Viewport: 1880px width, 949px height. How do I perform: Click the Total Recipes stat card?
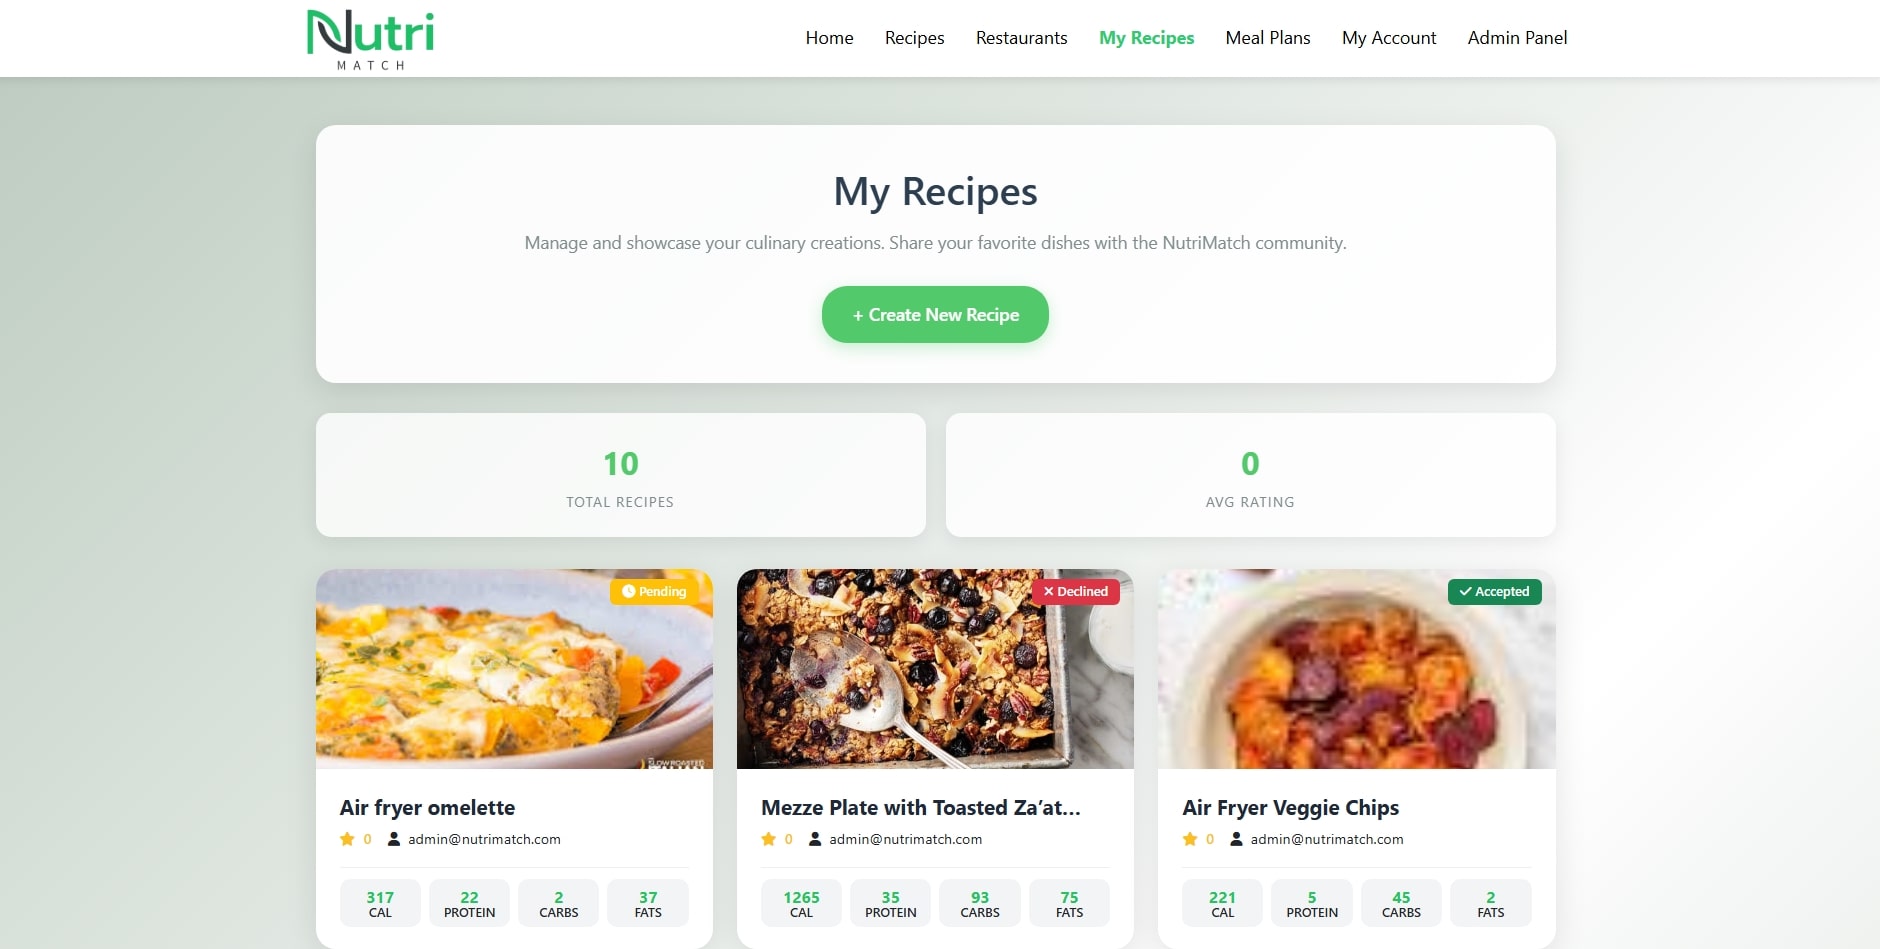click(621, 475)
